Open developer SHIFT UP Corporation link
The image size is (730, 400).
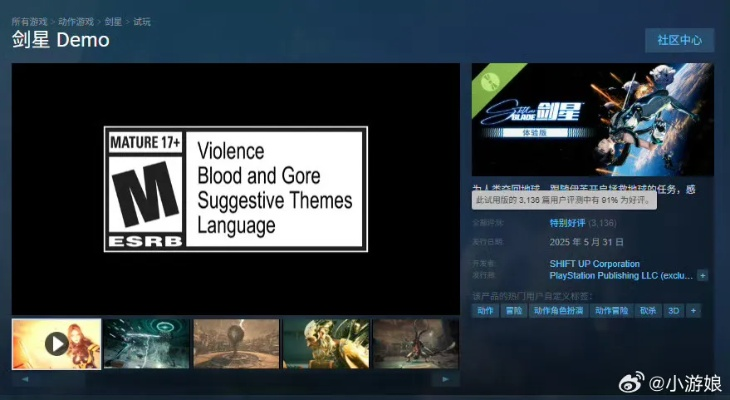[595, 264]
